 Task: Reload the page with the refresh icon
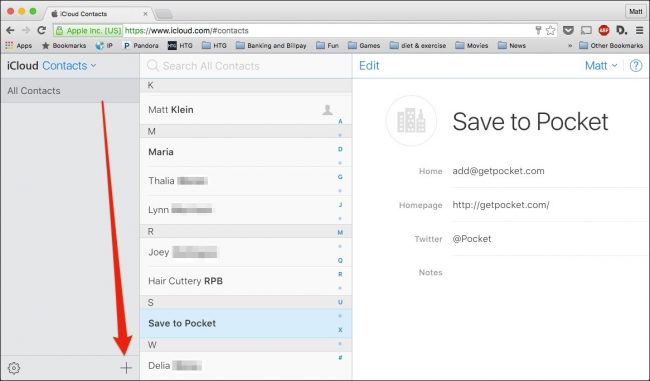41,30
